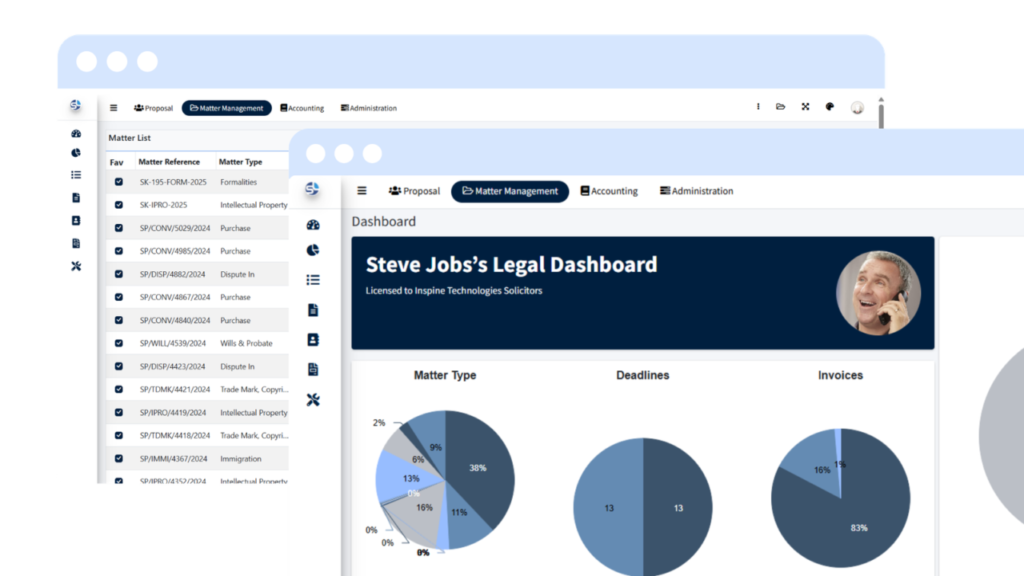
Task: Click the app logo in the back window
Action: pyautogui.click(x=76, y=105)
